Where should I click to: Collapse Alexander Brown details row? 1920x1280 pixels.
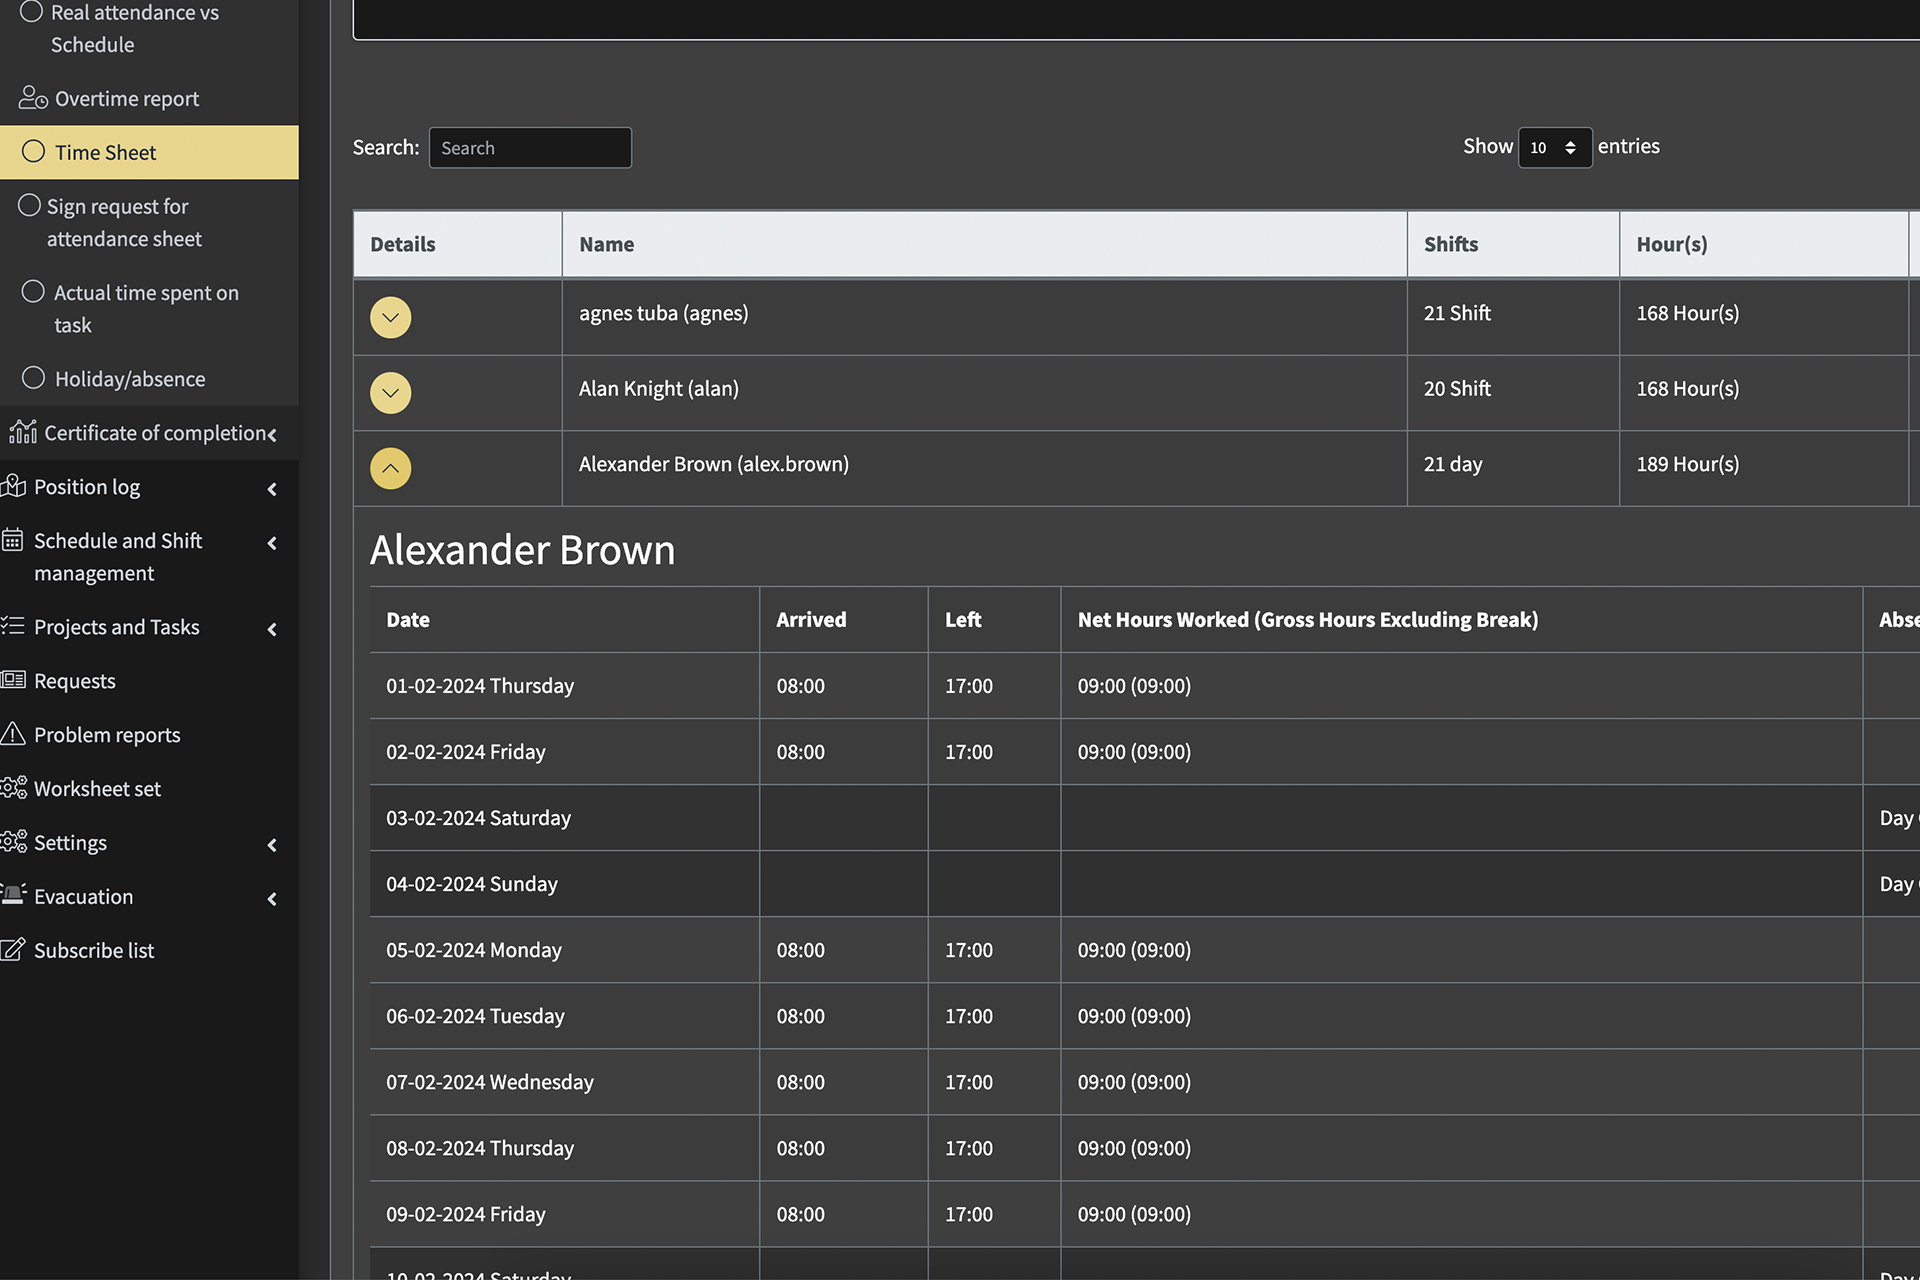390,468
